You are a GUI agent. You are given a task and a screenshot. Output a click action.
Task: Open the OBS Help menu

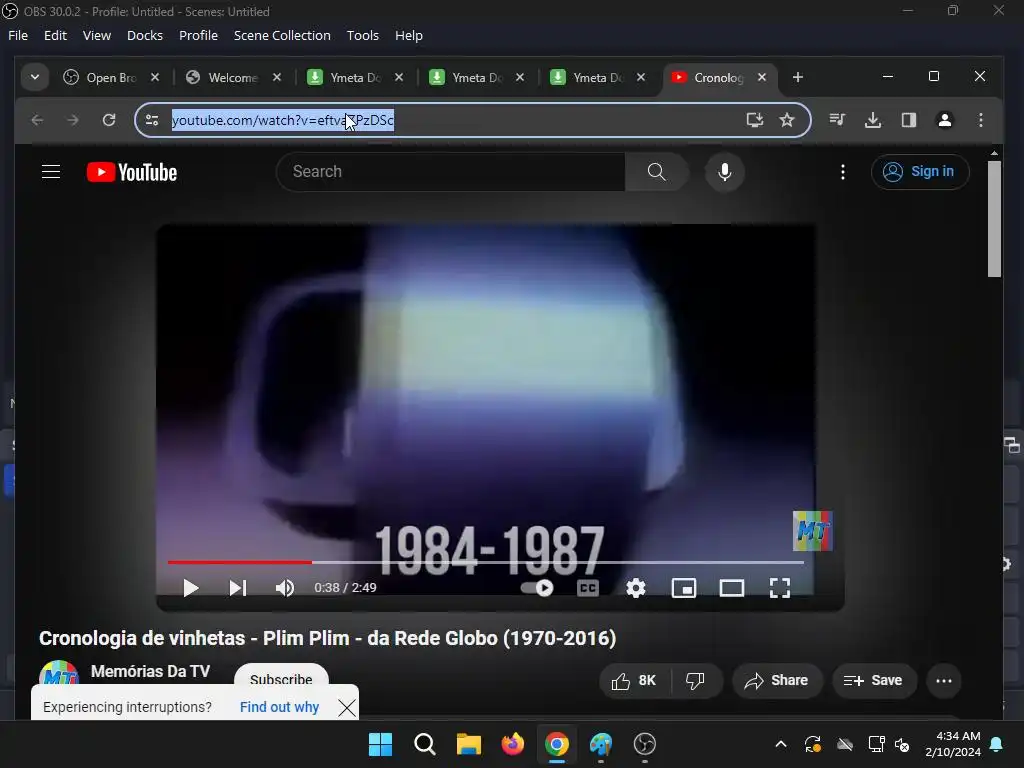[408, 35]
